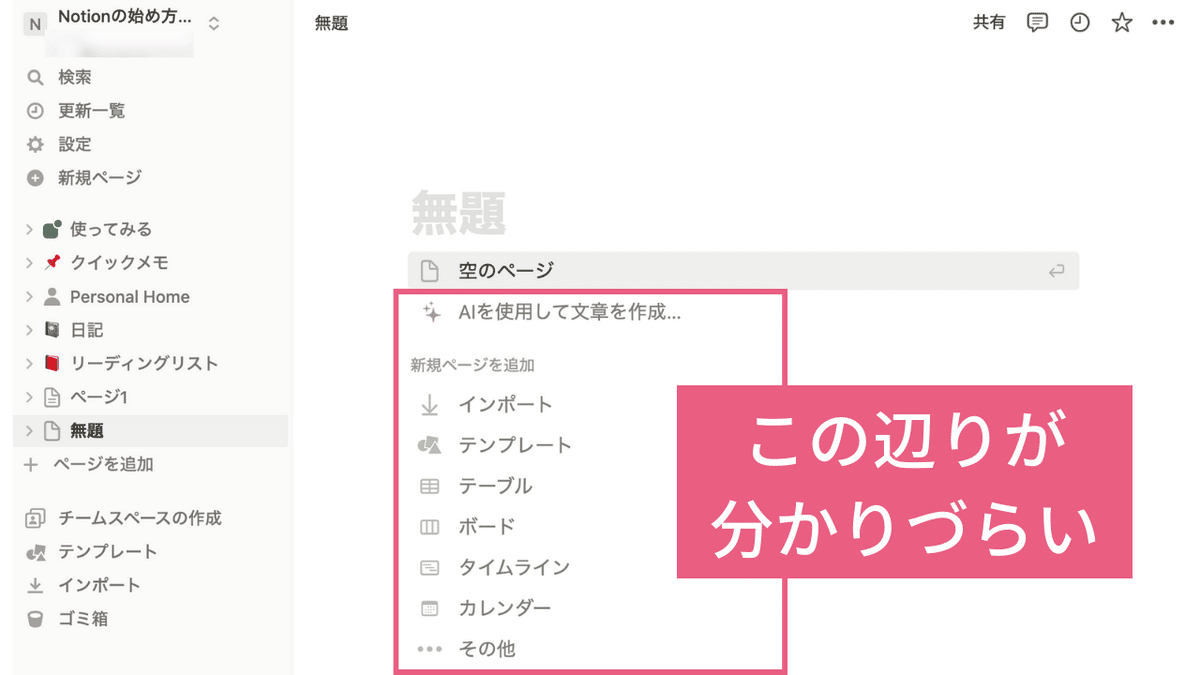Click the notebook icon of 日記
Screen dimensions: 1200x675
pyautogui.click(x=52, y=330)
